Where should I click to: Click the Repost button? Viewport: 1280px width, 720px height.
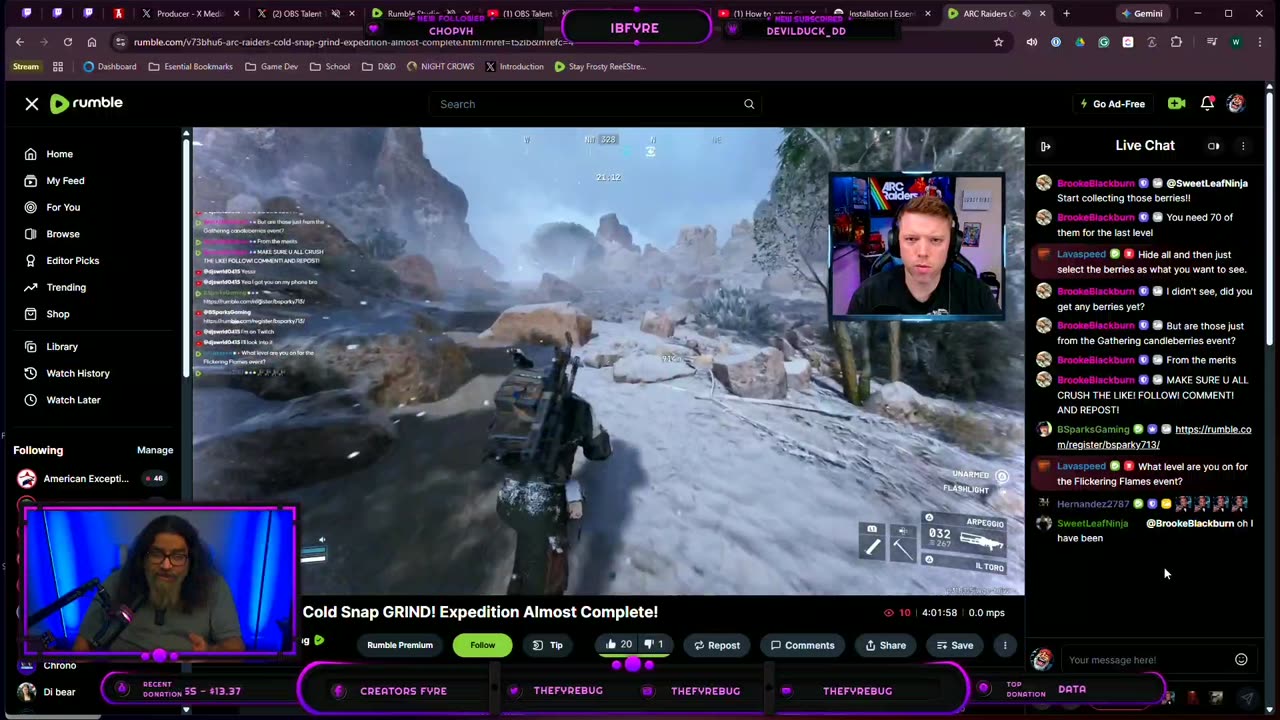point(717,645)
